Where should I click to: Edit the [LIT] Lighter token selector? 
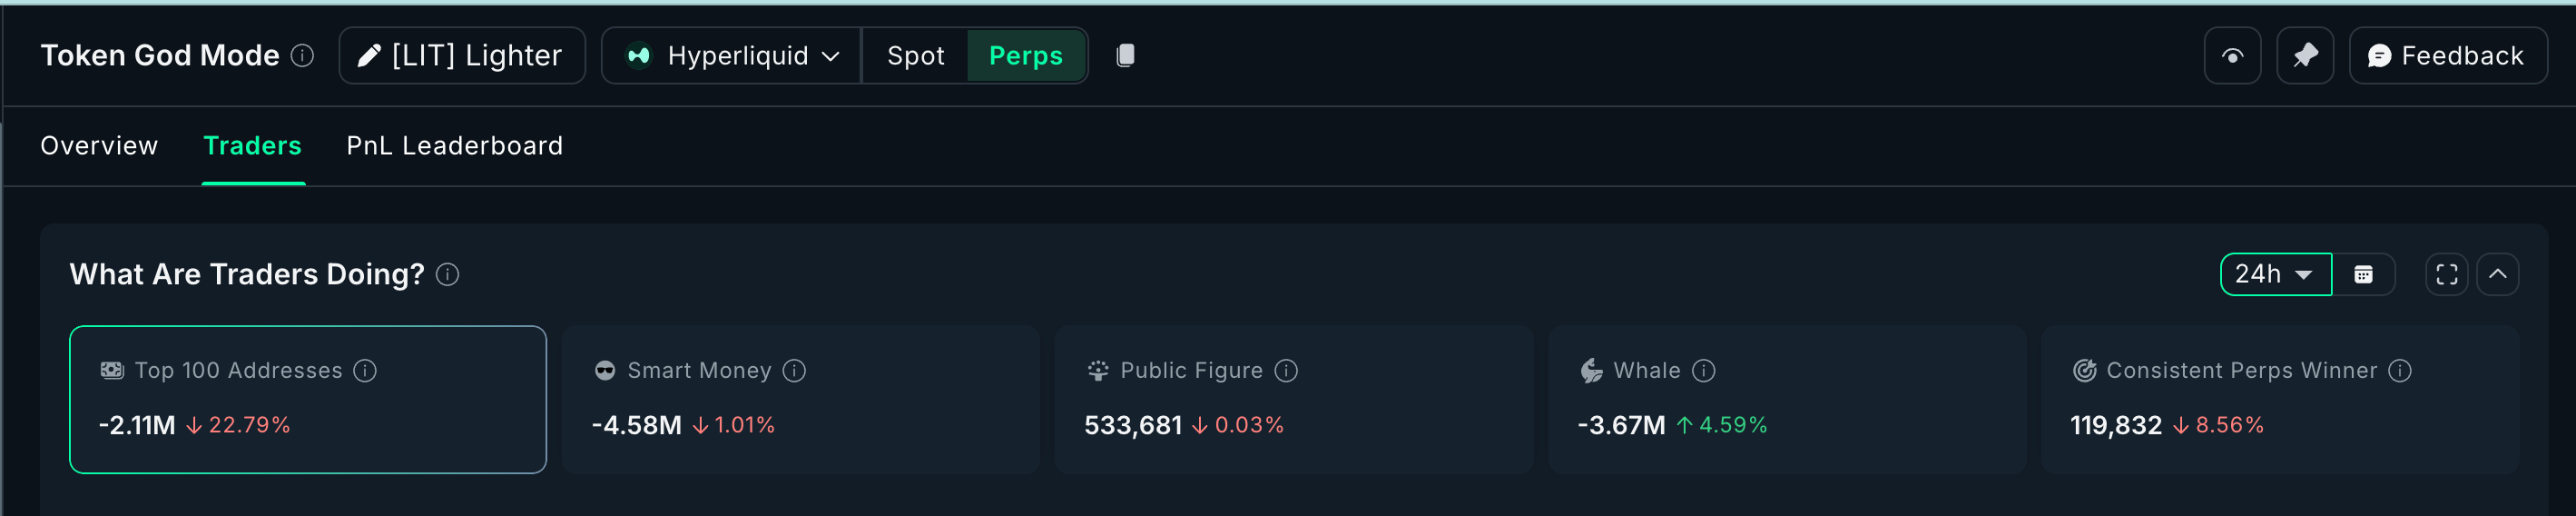[462, 56]
